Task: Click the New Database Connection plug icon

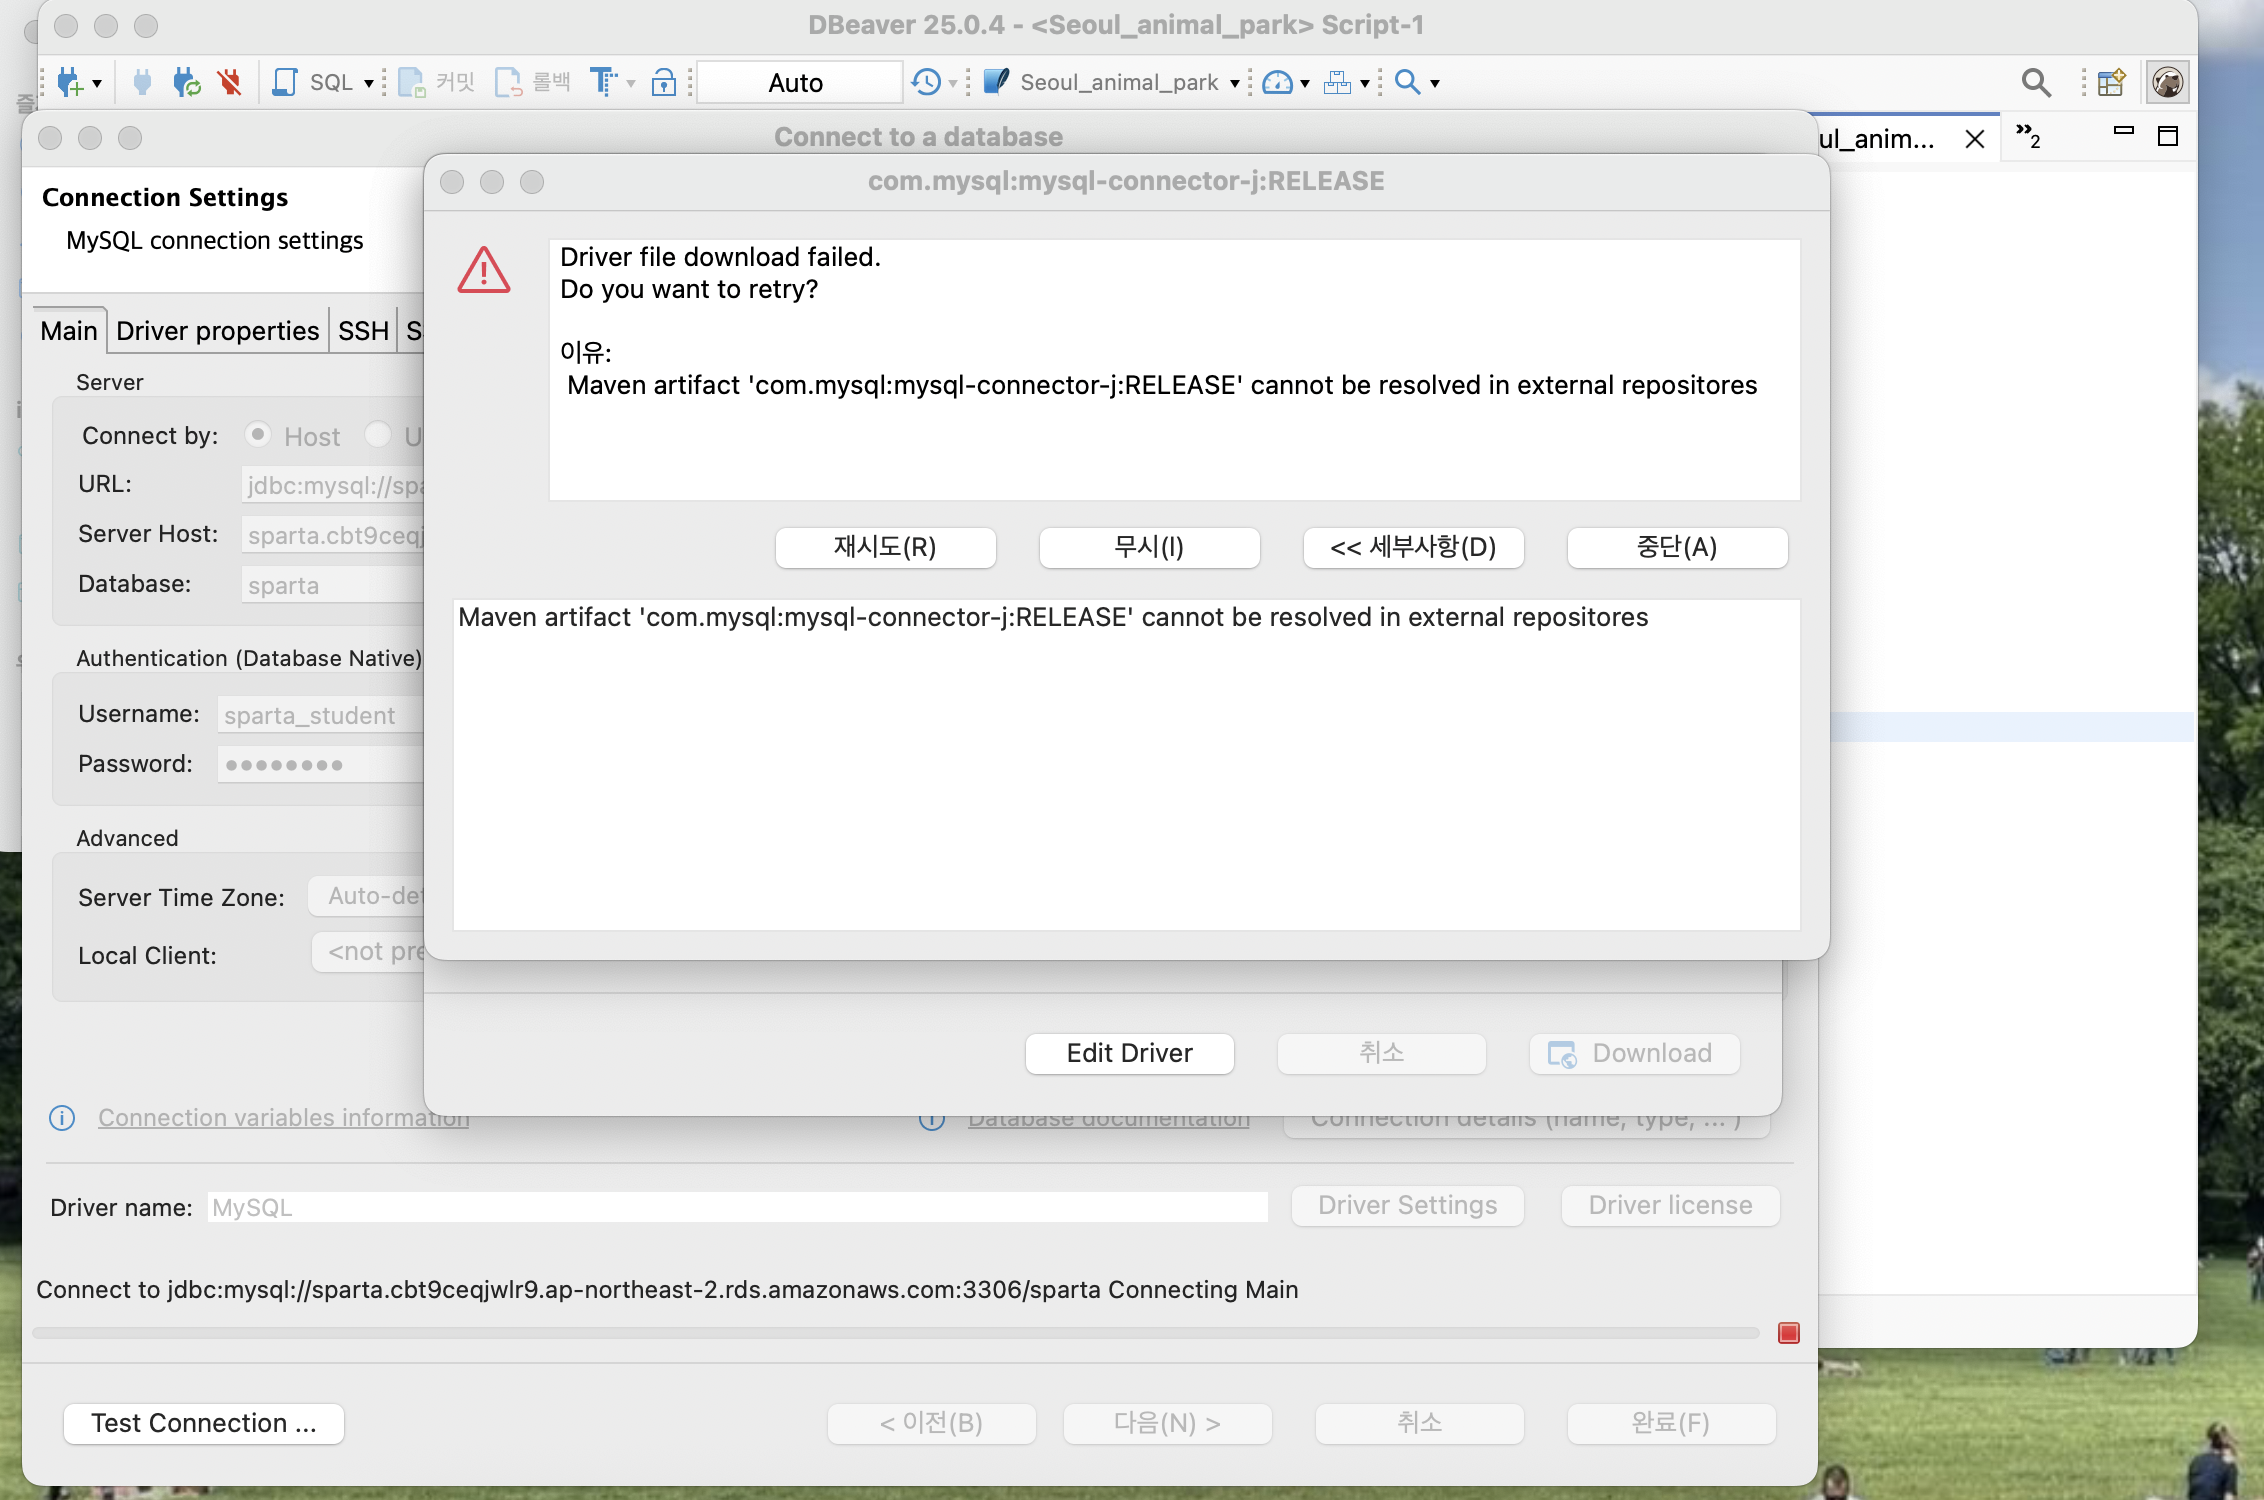Action: 69,82
